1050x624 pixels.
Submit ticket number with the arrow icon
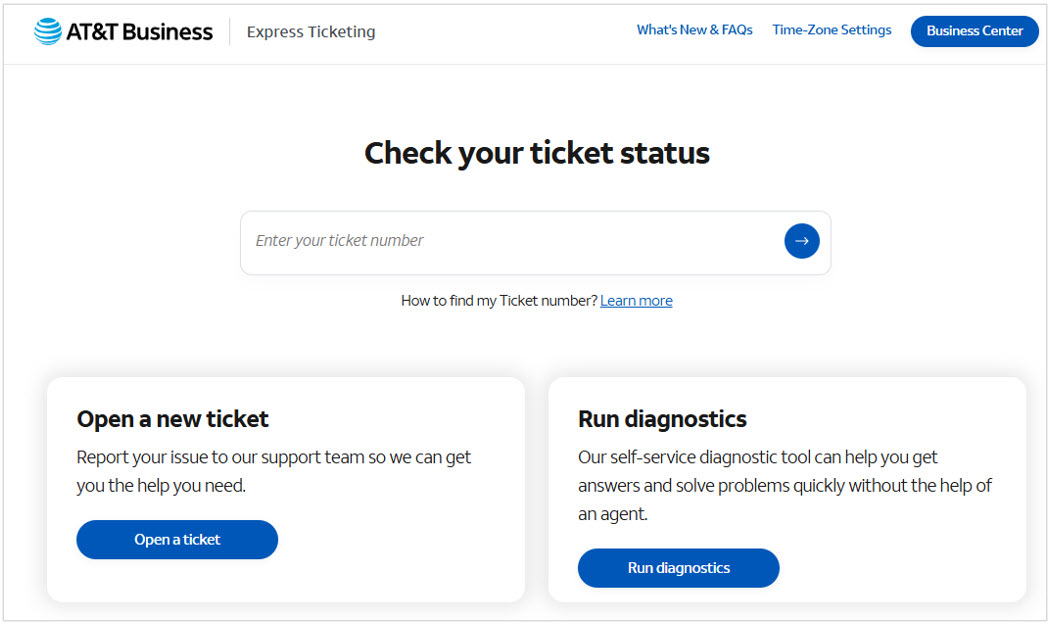802,241
